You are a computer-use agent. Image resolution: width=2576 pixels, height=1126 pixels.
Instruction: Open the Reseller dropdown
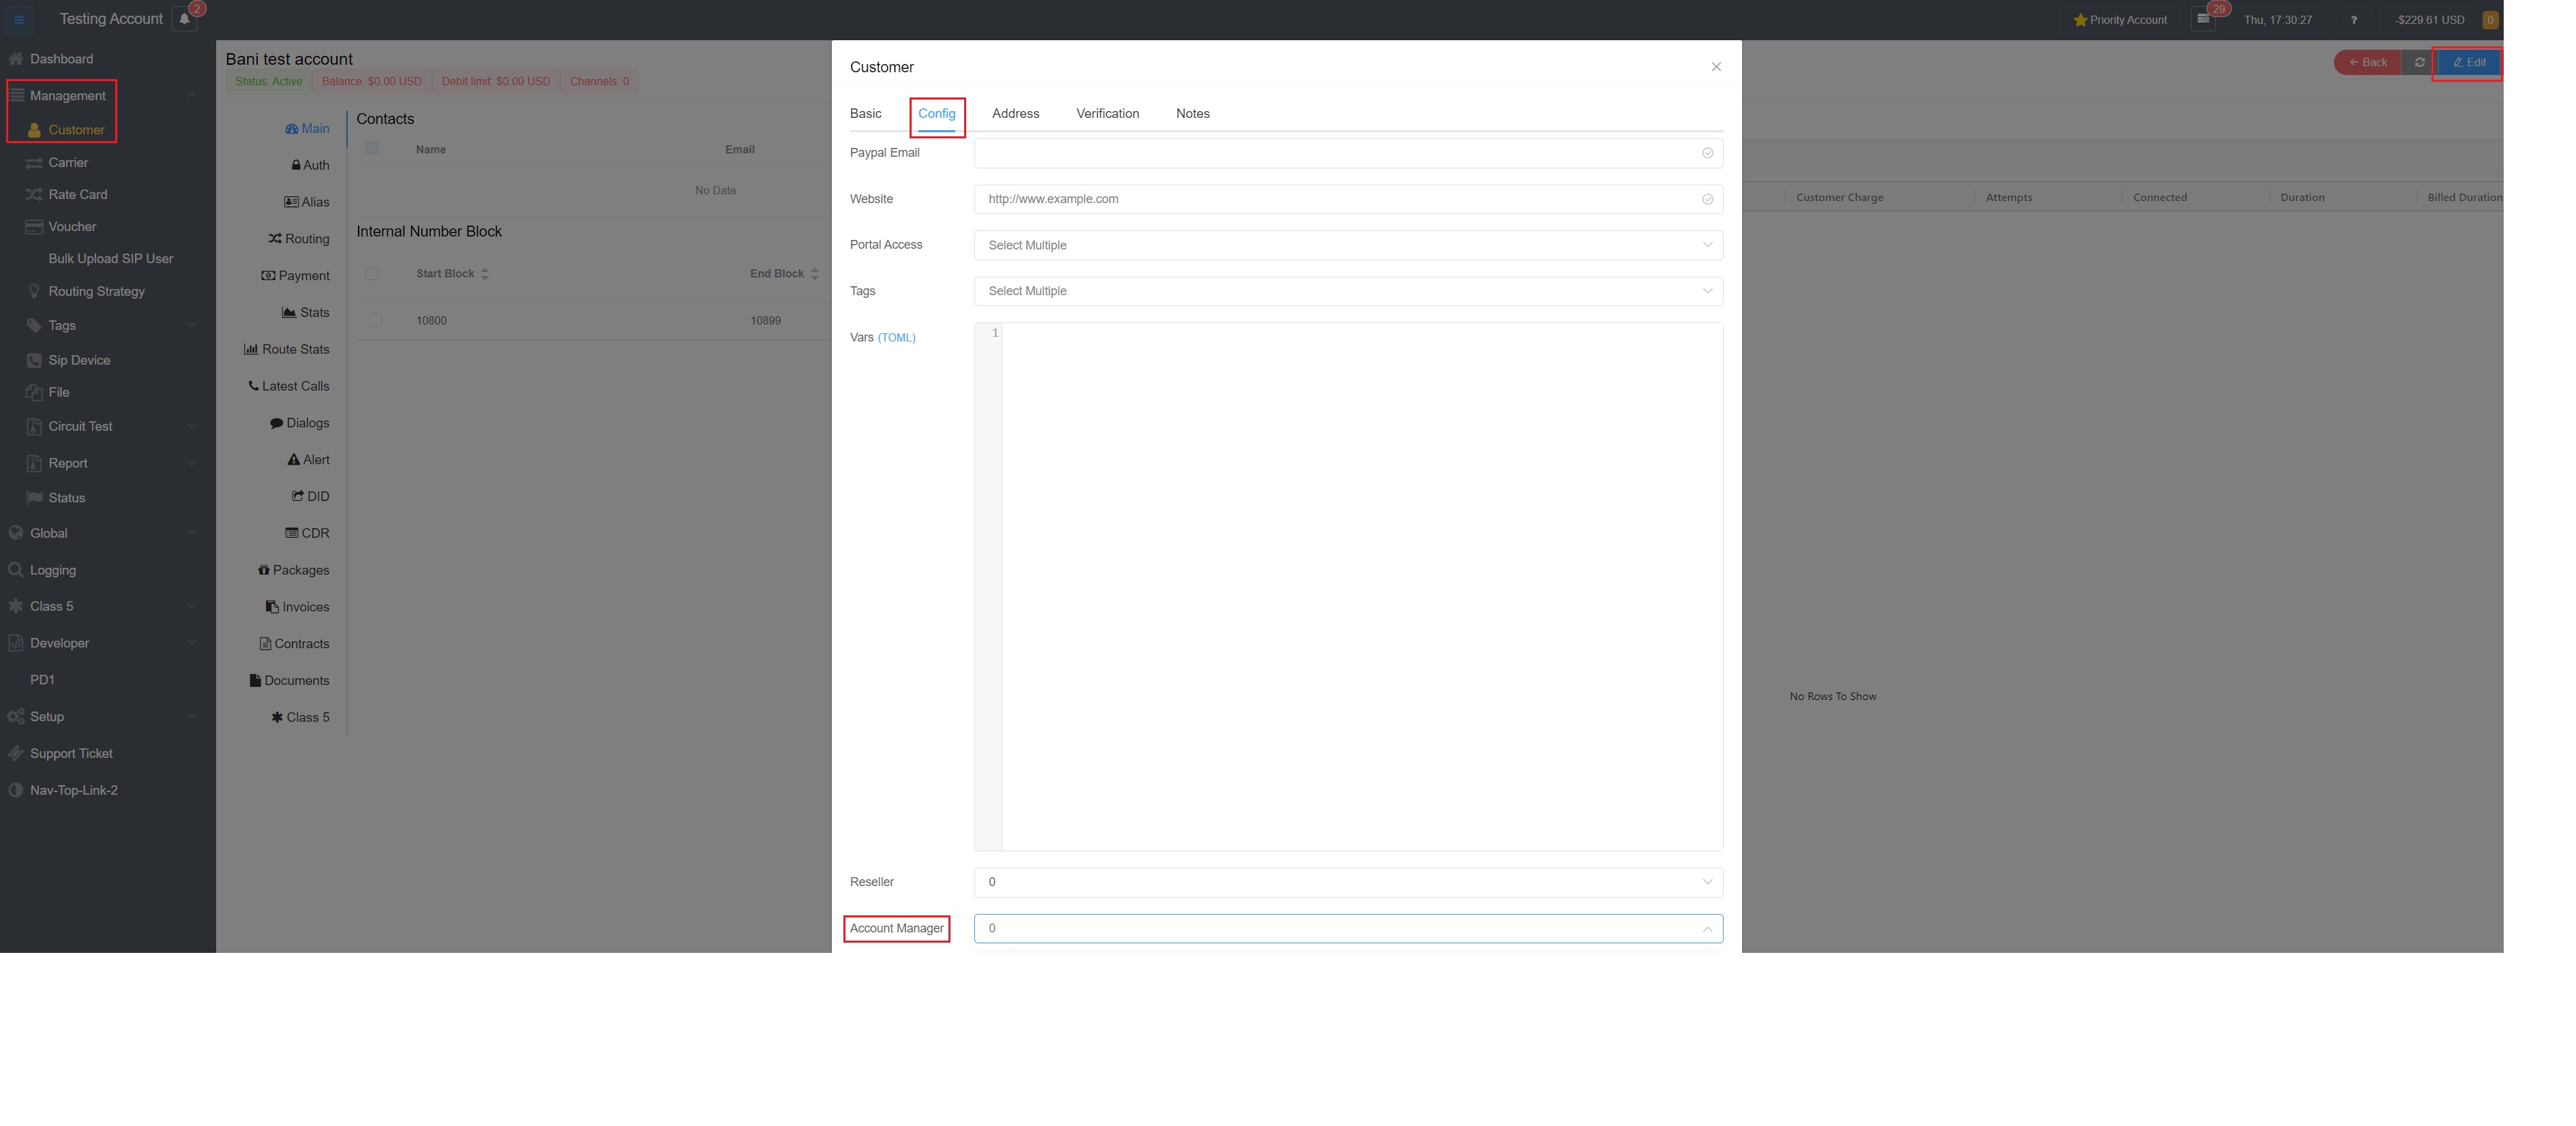pyautogui.click(x=1347, y=882)
